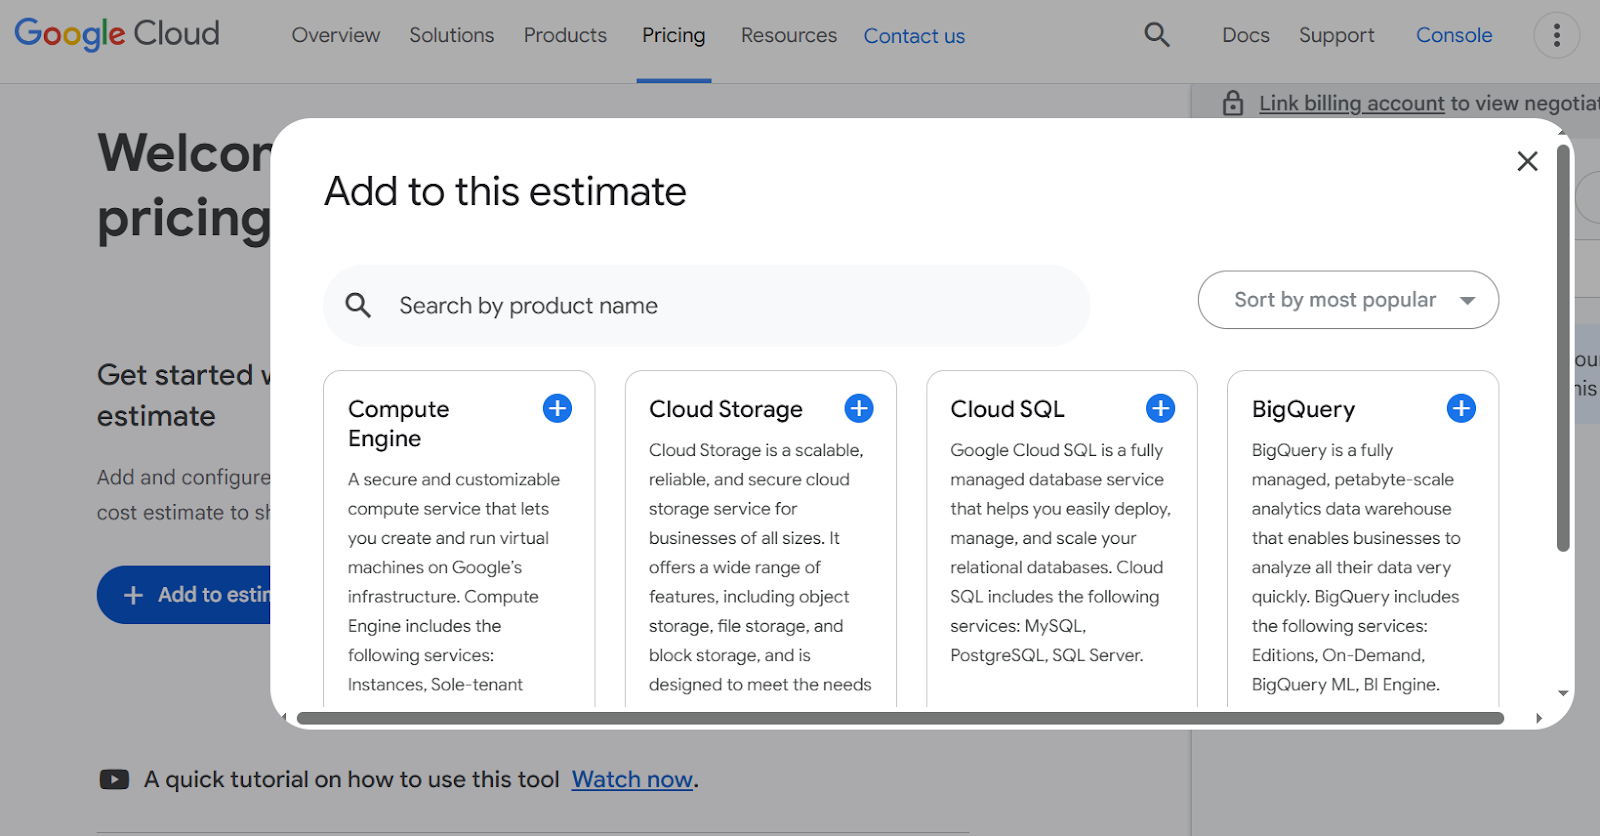1600x836 pixels.
Task: Open the Sort by most popular dropdown
Action: coord(1348,300)
